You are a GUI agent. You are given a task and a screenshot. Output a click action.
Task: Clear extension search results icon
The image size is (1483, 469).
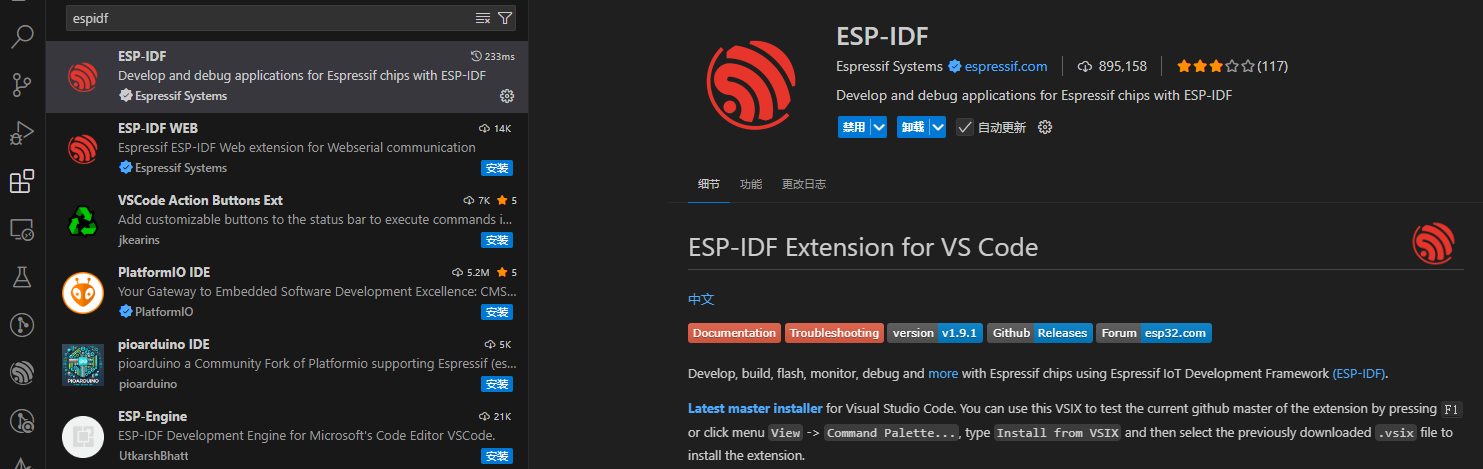483,18
